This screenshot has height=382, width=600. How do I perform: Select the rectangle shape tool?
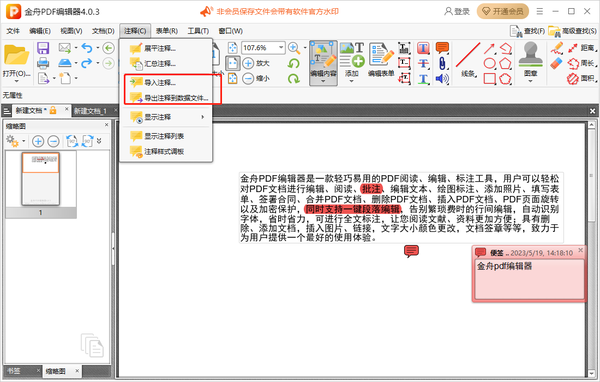(489, 78)
